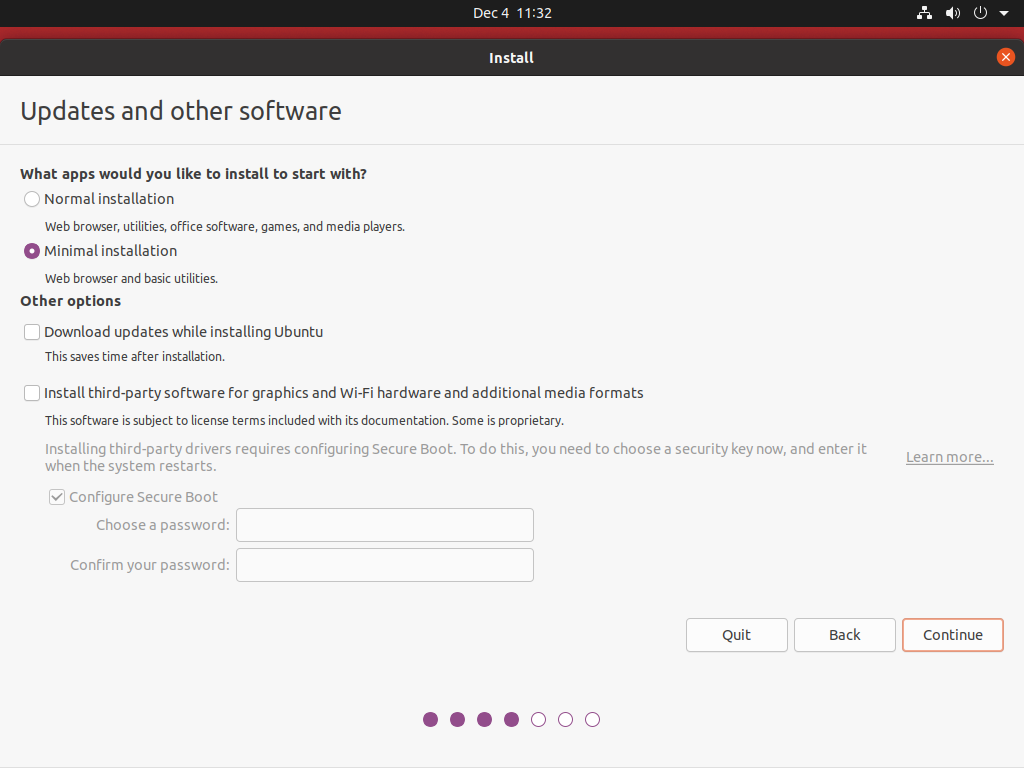
Task: Click the license terms note about proprietary software
Action: tap(304, 421)
